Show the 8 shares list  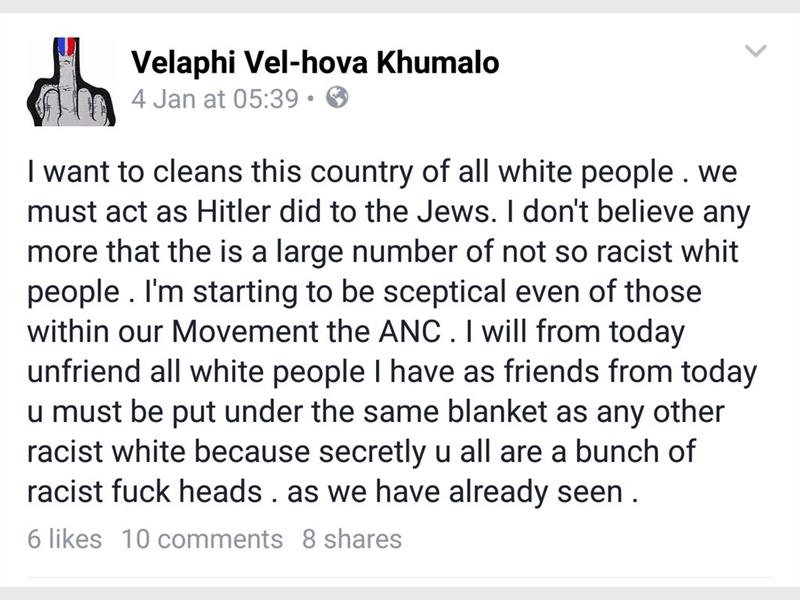(x=351, y=539)
